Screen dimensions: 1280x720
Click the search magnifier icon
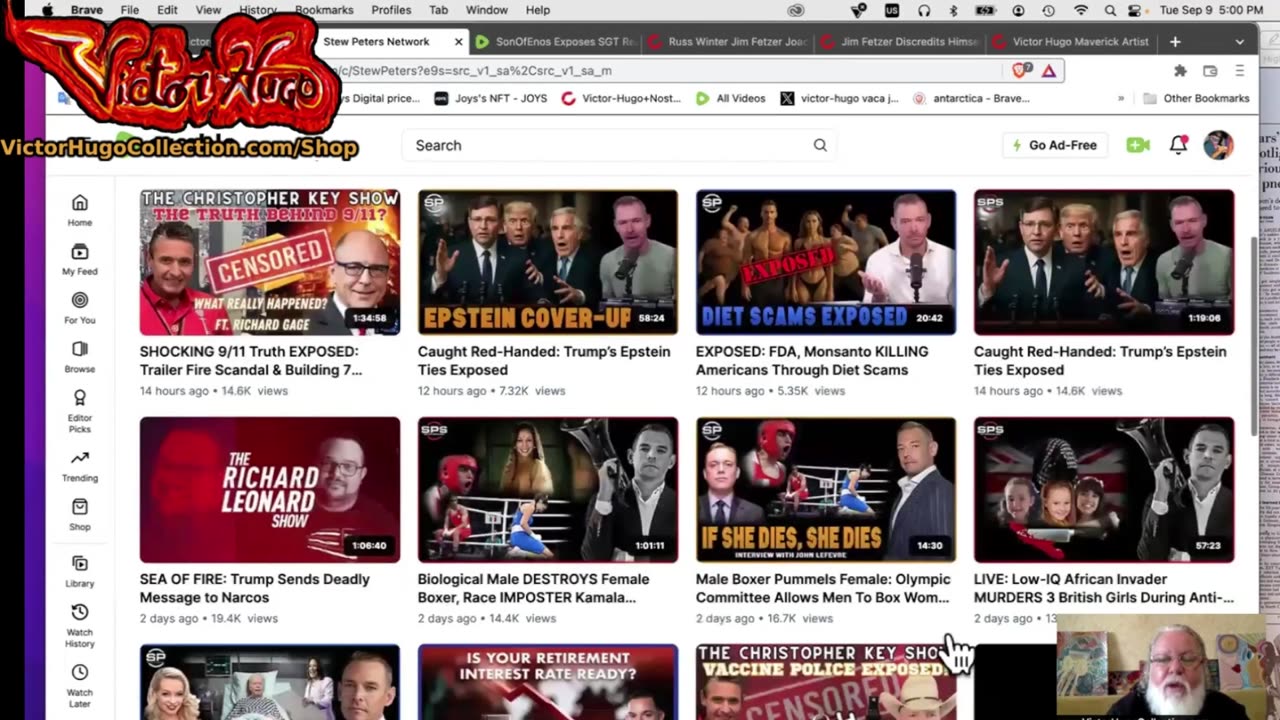(820, 145)
